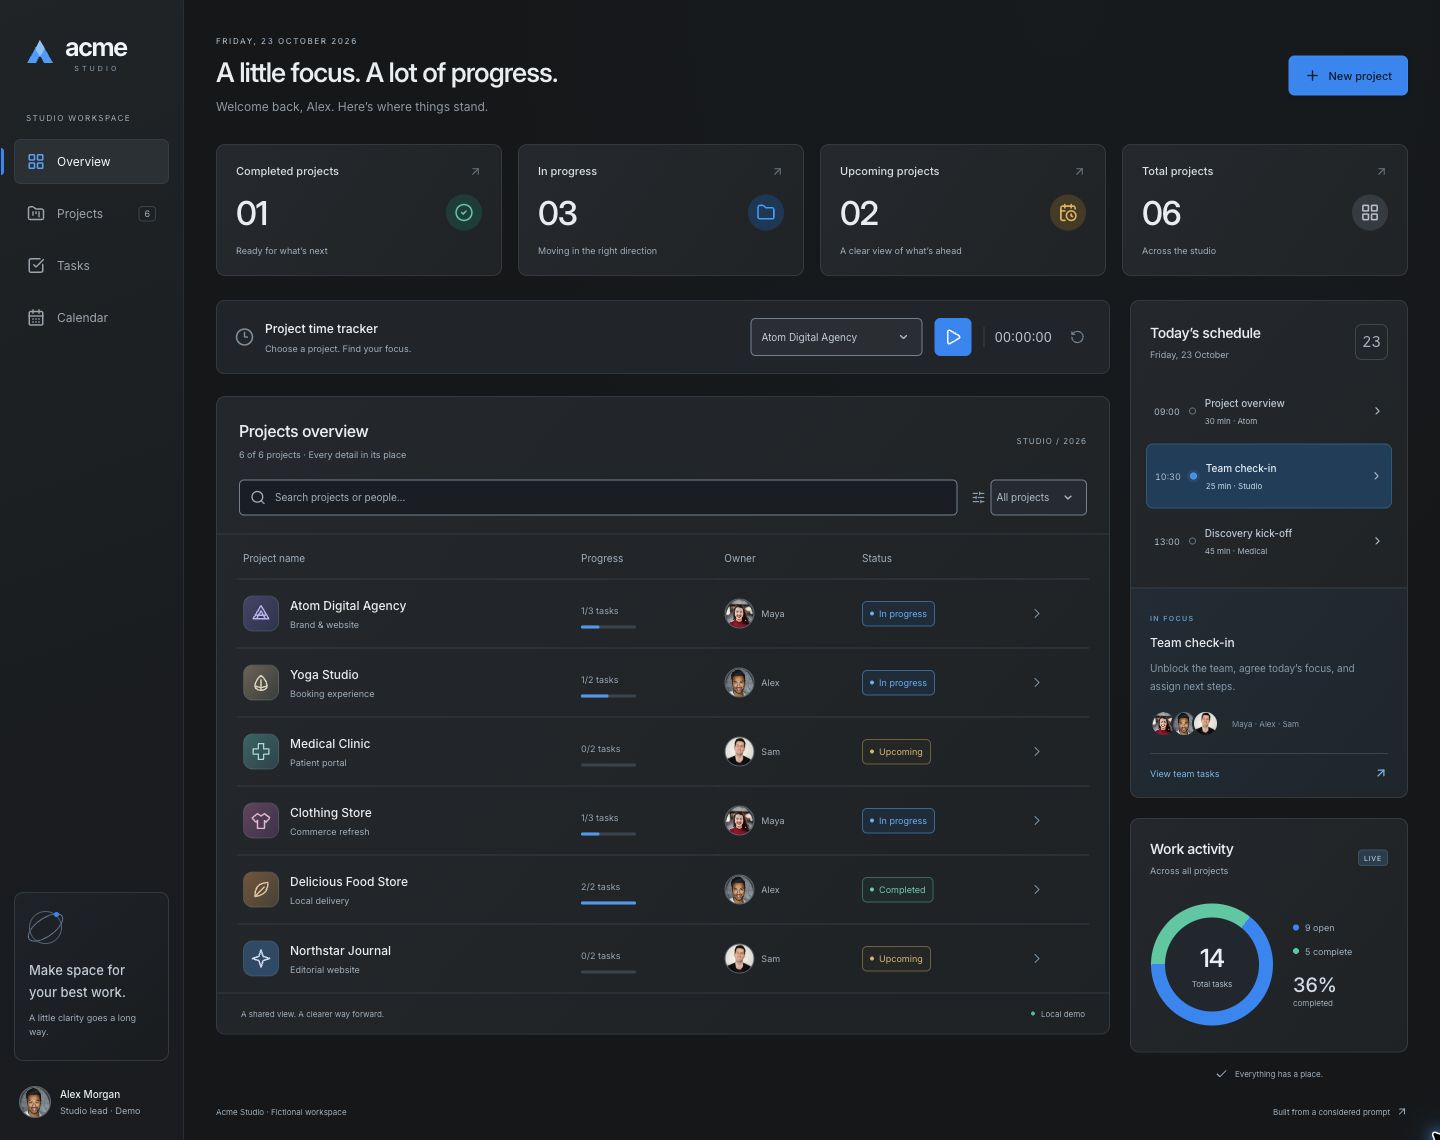Image resolution: width=1440 pixels, height=1140 pixels.
Task: Click the Completed status badge
Action: pos(898,889)
